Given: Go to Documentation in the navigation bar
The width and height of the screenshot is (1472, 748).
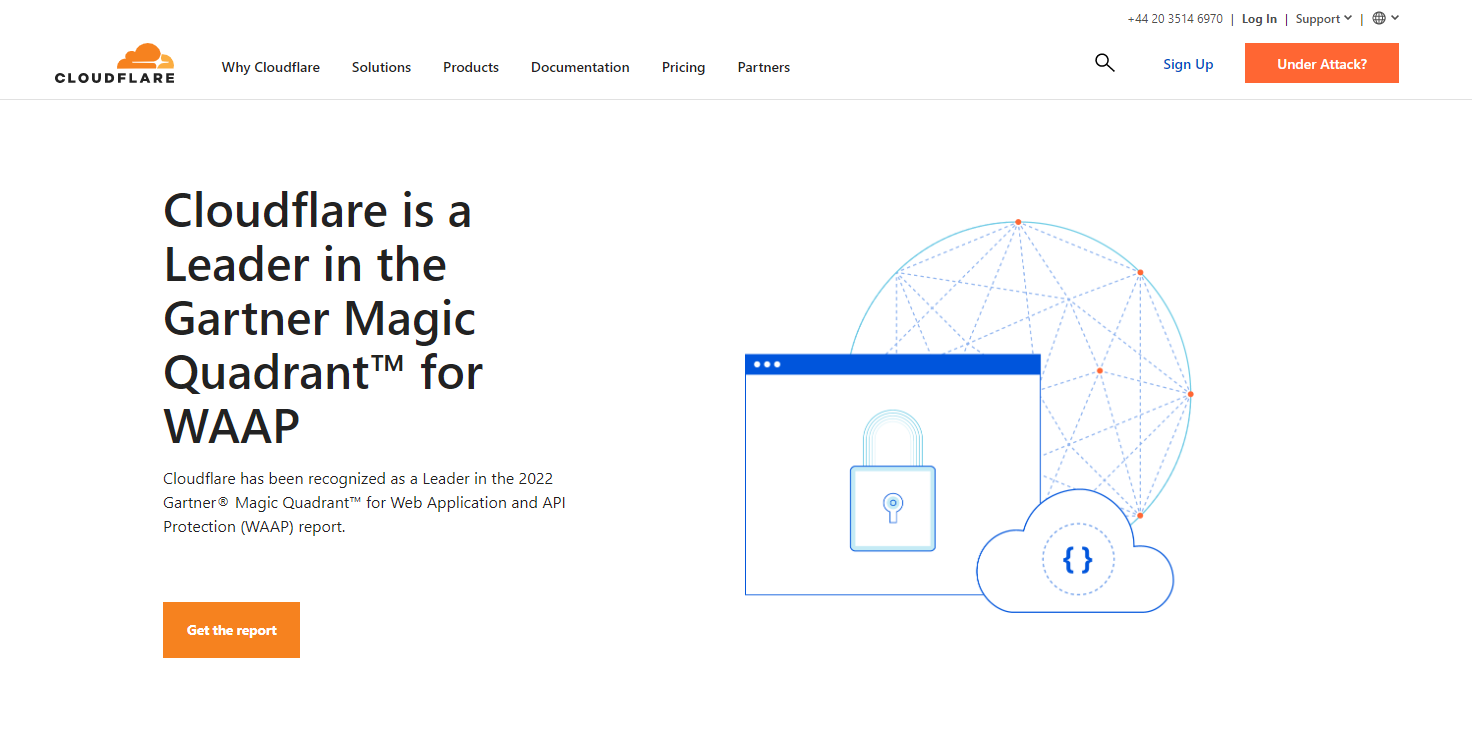Looking at the screenshot, I should 580,67.
